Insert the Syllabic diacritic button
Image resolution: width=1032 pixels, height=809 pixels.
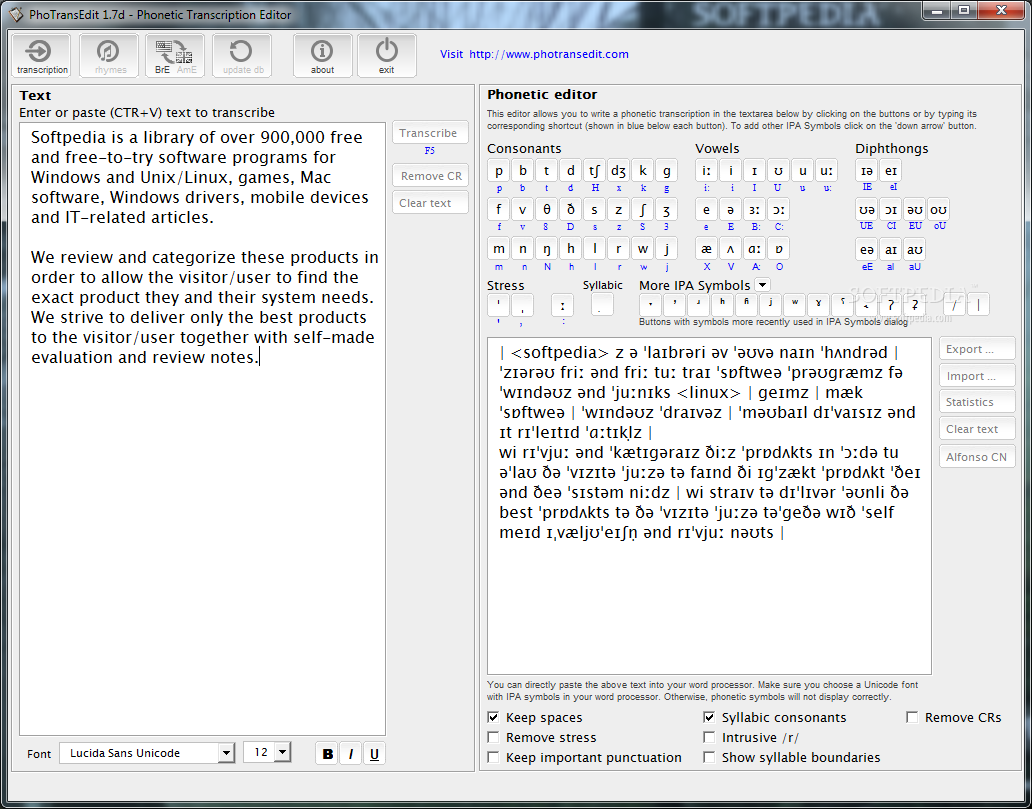[602, 305]
